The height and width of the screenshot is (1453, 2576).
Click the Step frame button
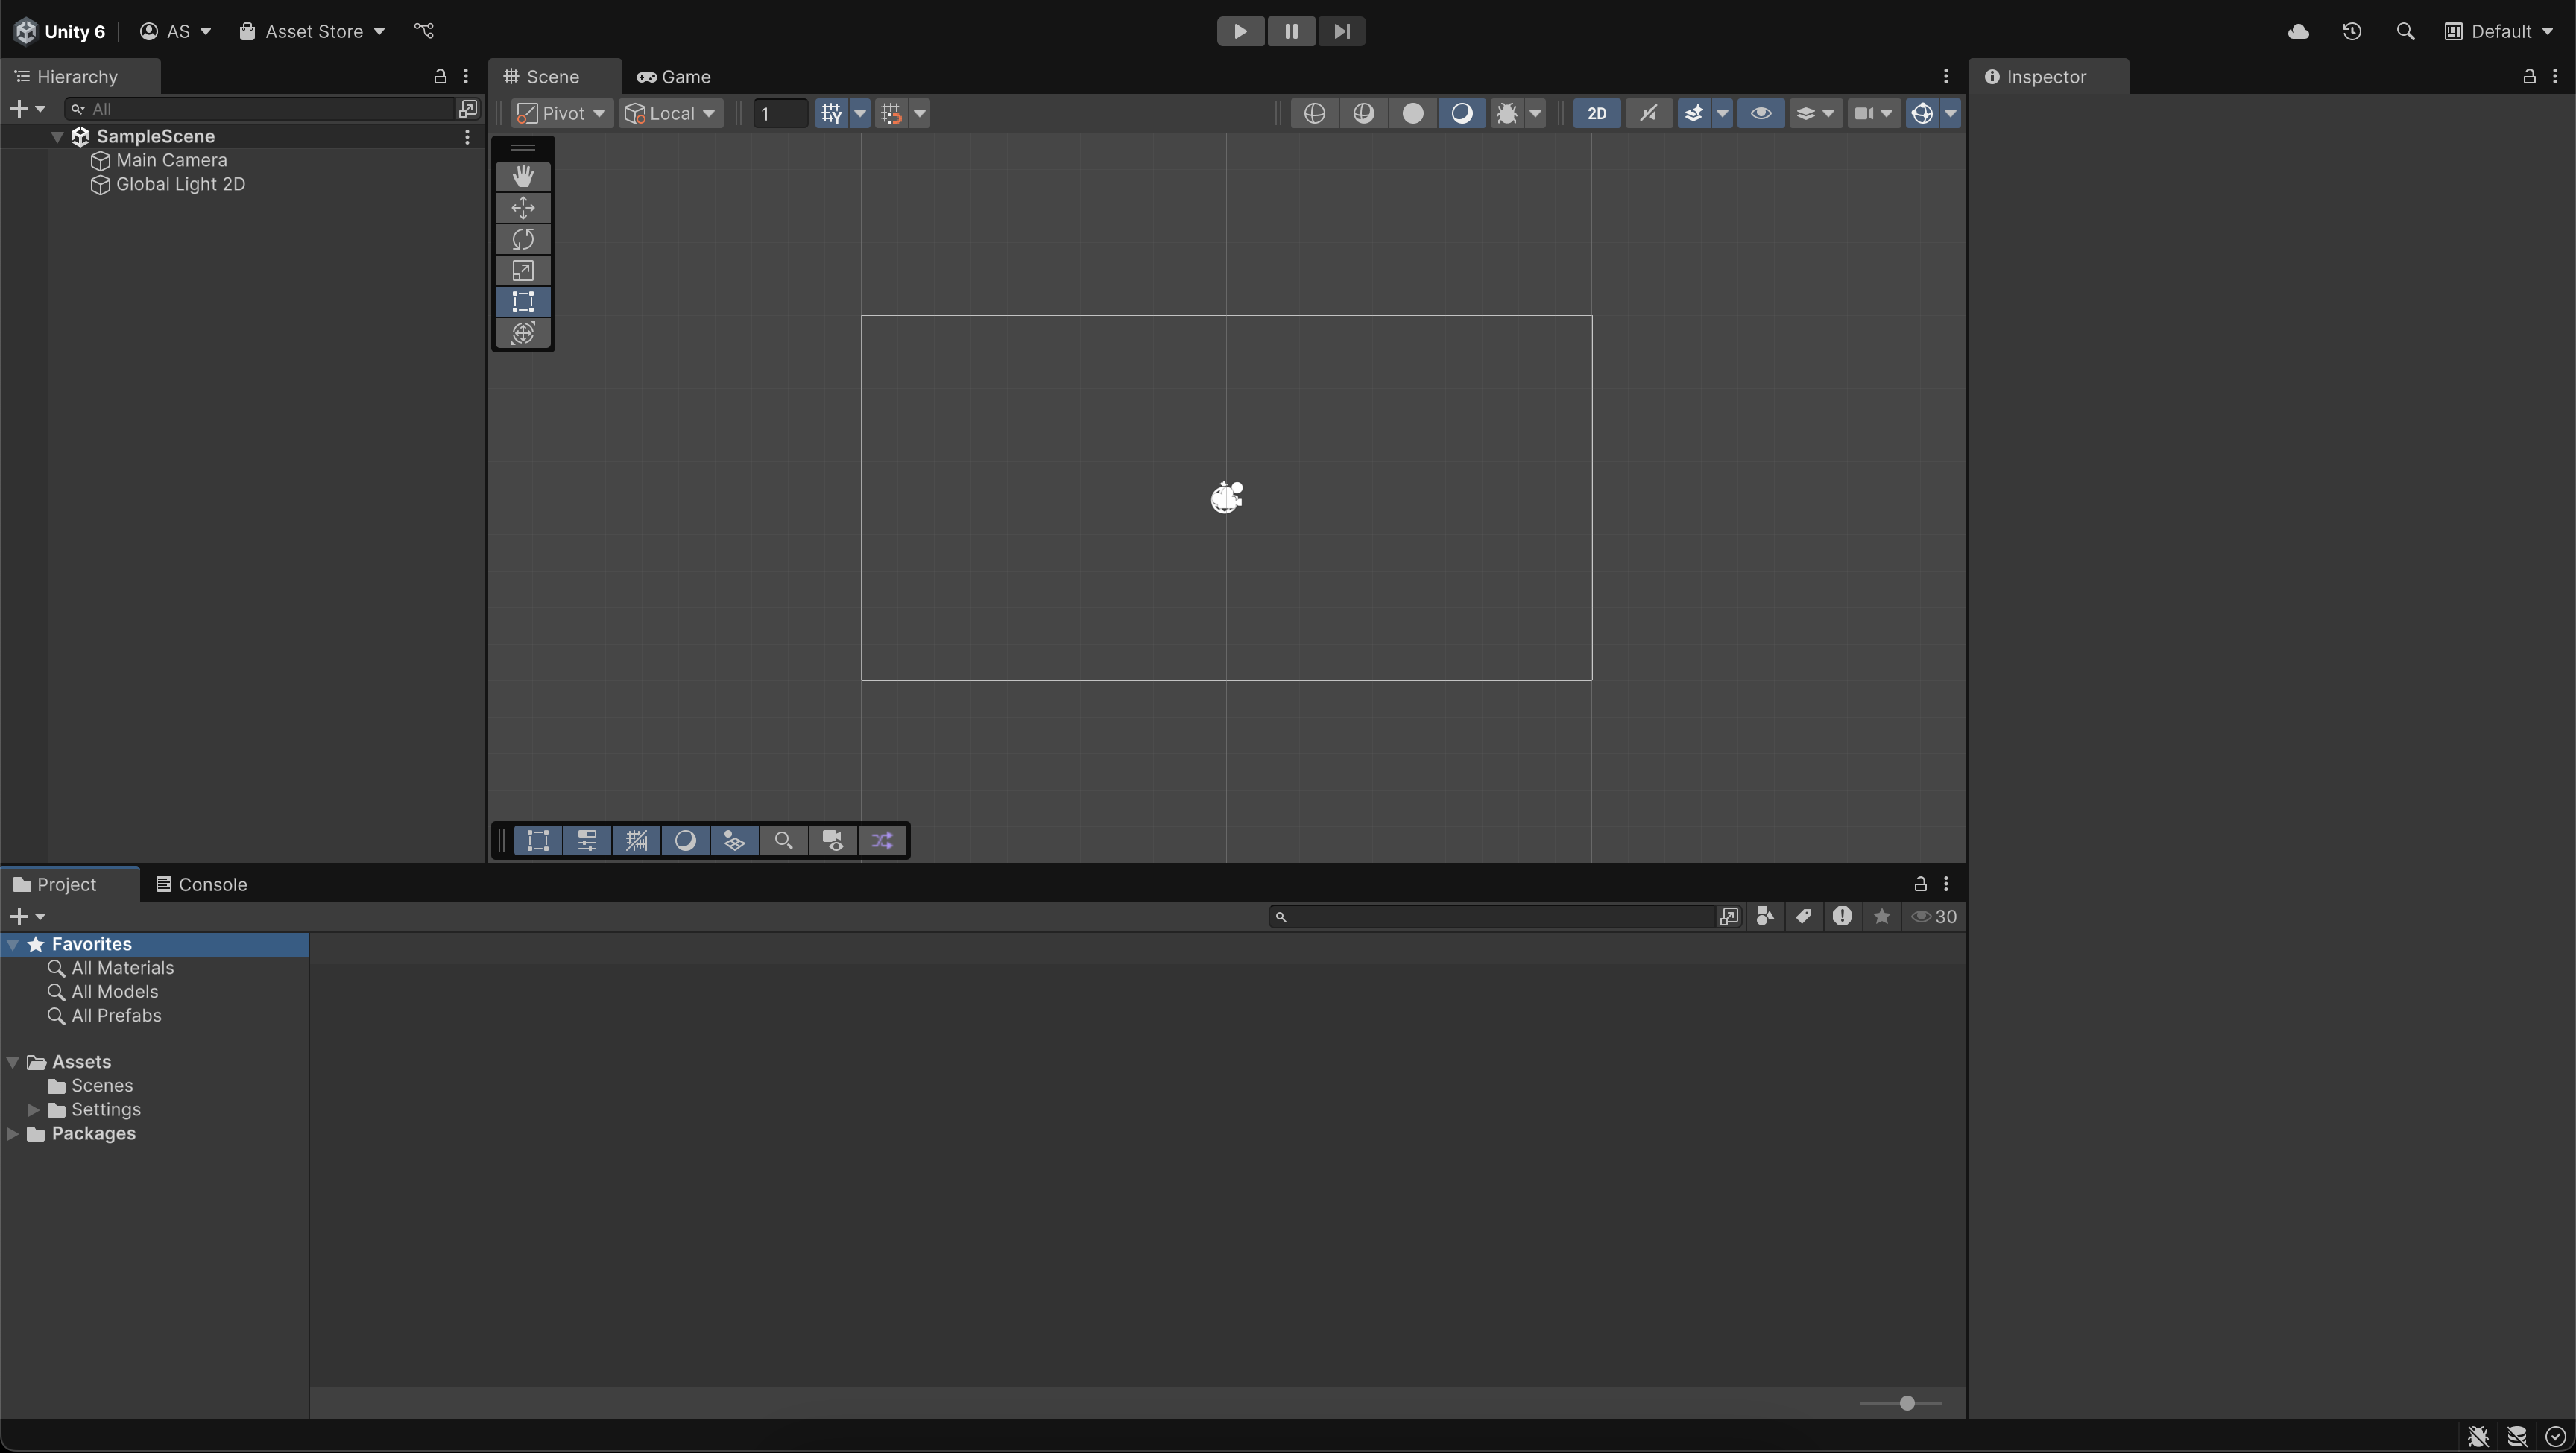1341,31
